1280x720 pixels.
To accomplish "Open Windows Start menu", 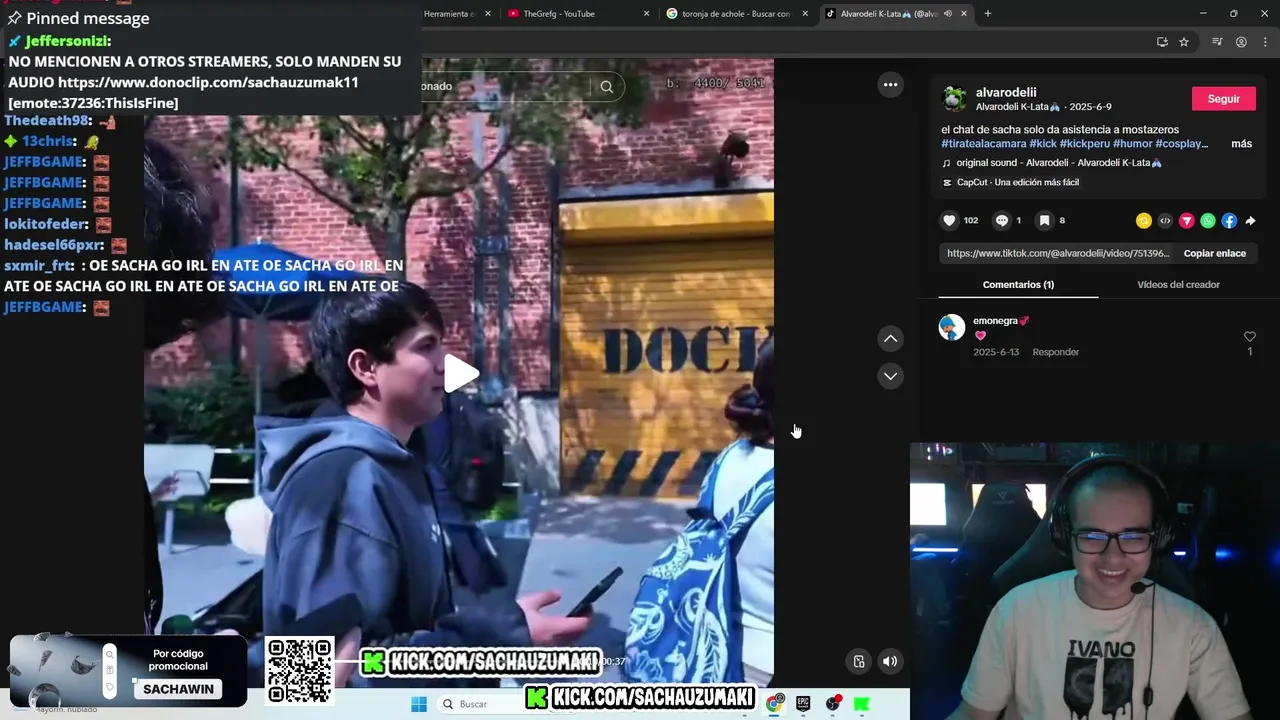I will 419,704.
